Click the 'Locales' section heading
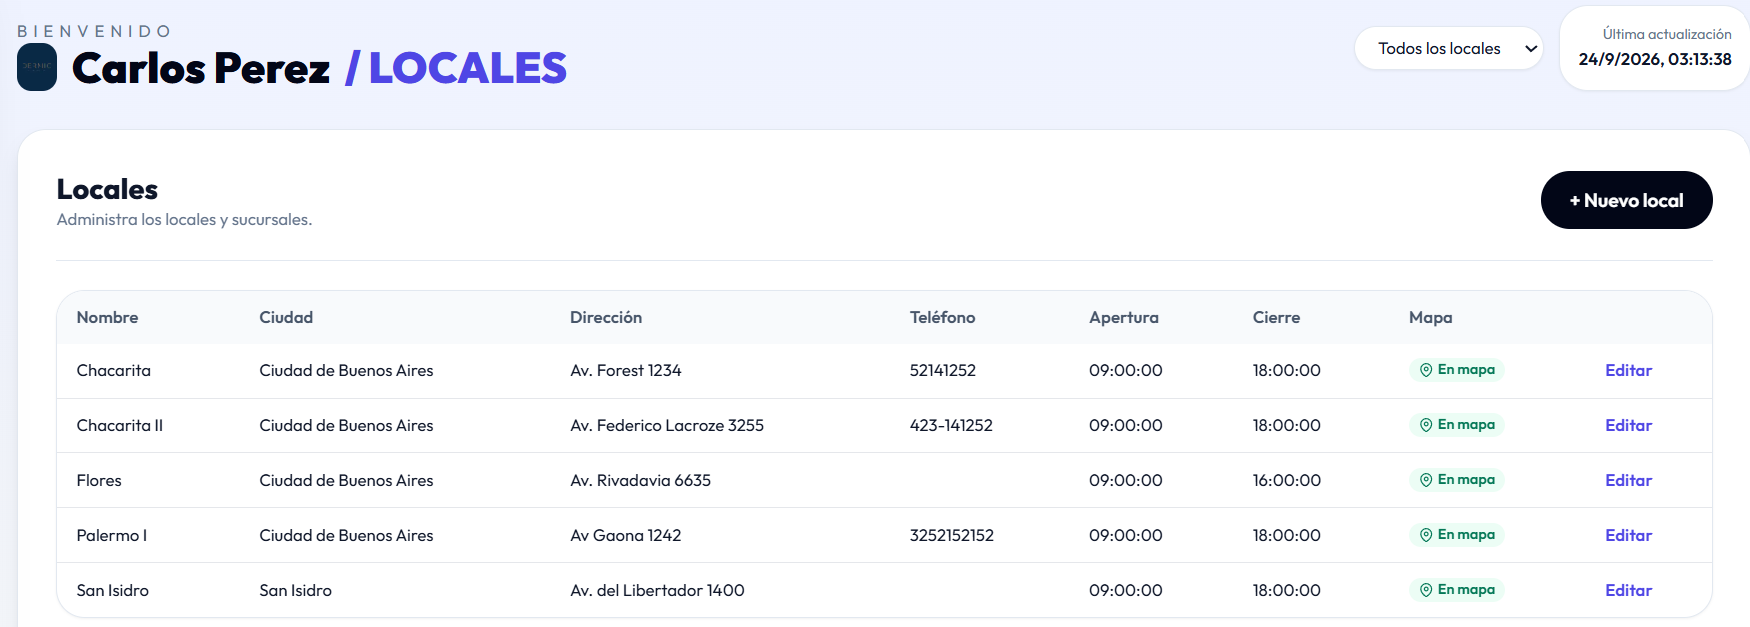Viewport: 1750px width, 627px height. coord(107,189)
